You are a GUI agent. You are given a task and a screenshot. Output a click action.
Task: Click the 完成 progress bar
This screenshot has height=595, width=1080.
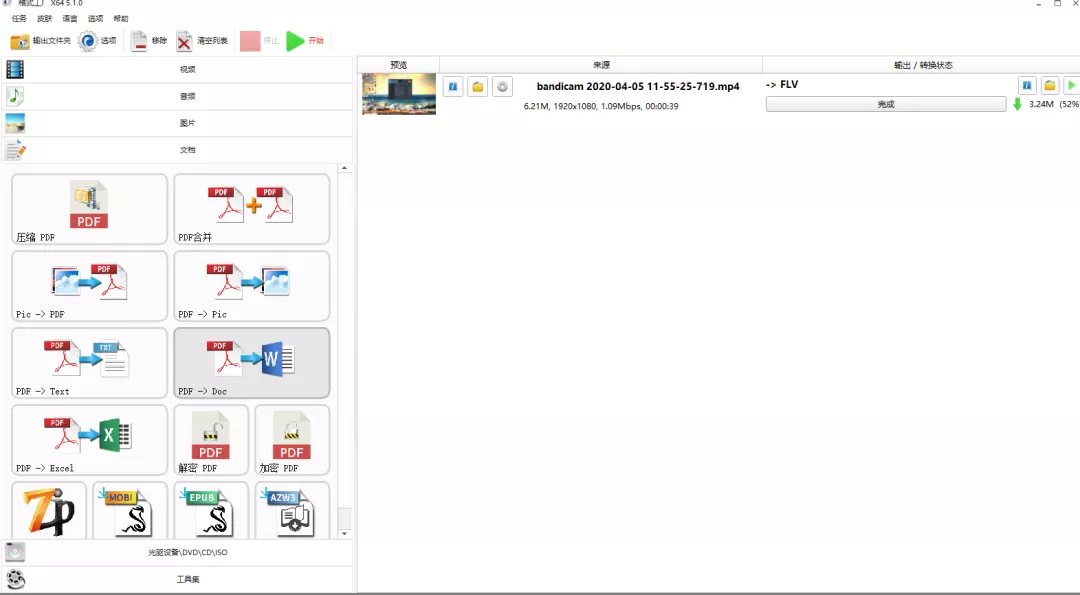(x=886, y=104)
